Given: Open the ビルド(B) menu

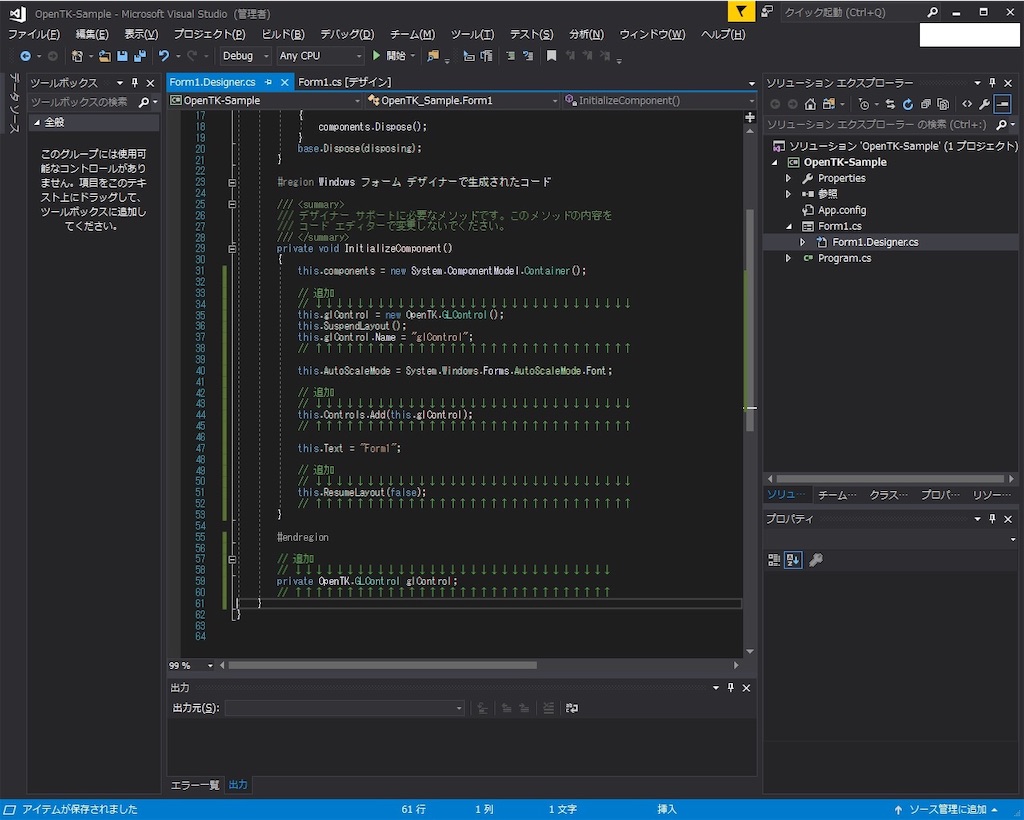Looking at the screenshot, I should pyautogui.click(x=283, y=35).
